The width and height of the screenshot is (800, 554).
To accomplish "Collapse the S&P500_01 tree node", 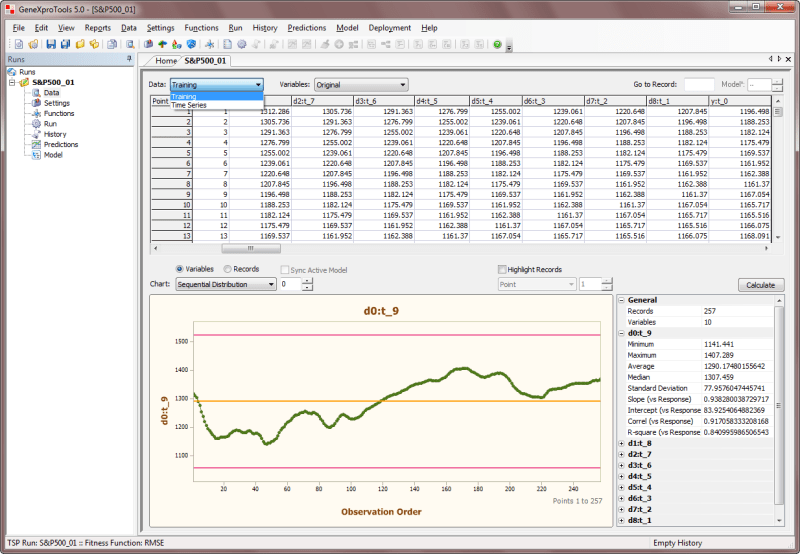I will tap(12, 82).
